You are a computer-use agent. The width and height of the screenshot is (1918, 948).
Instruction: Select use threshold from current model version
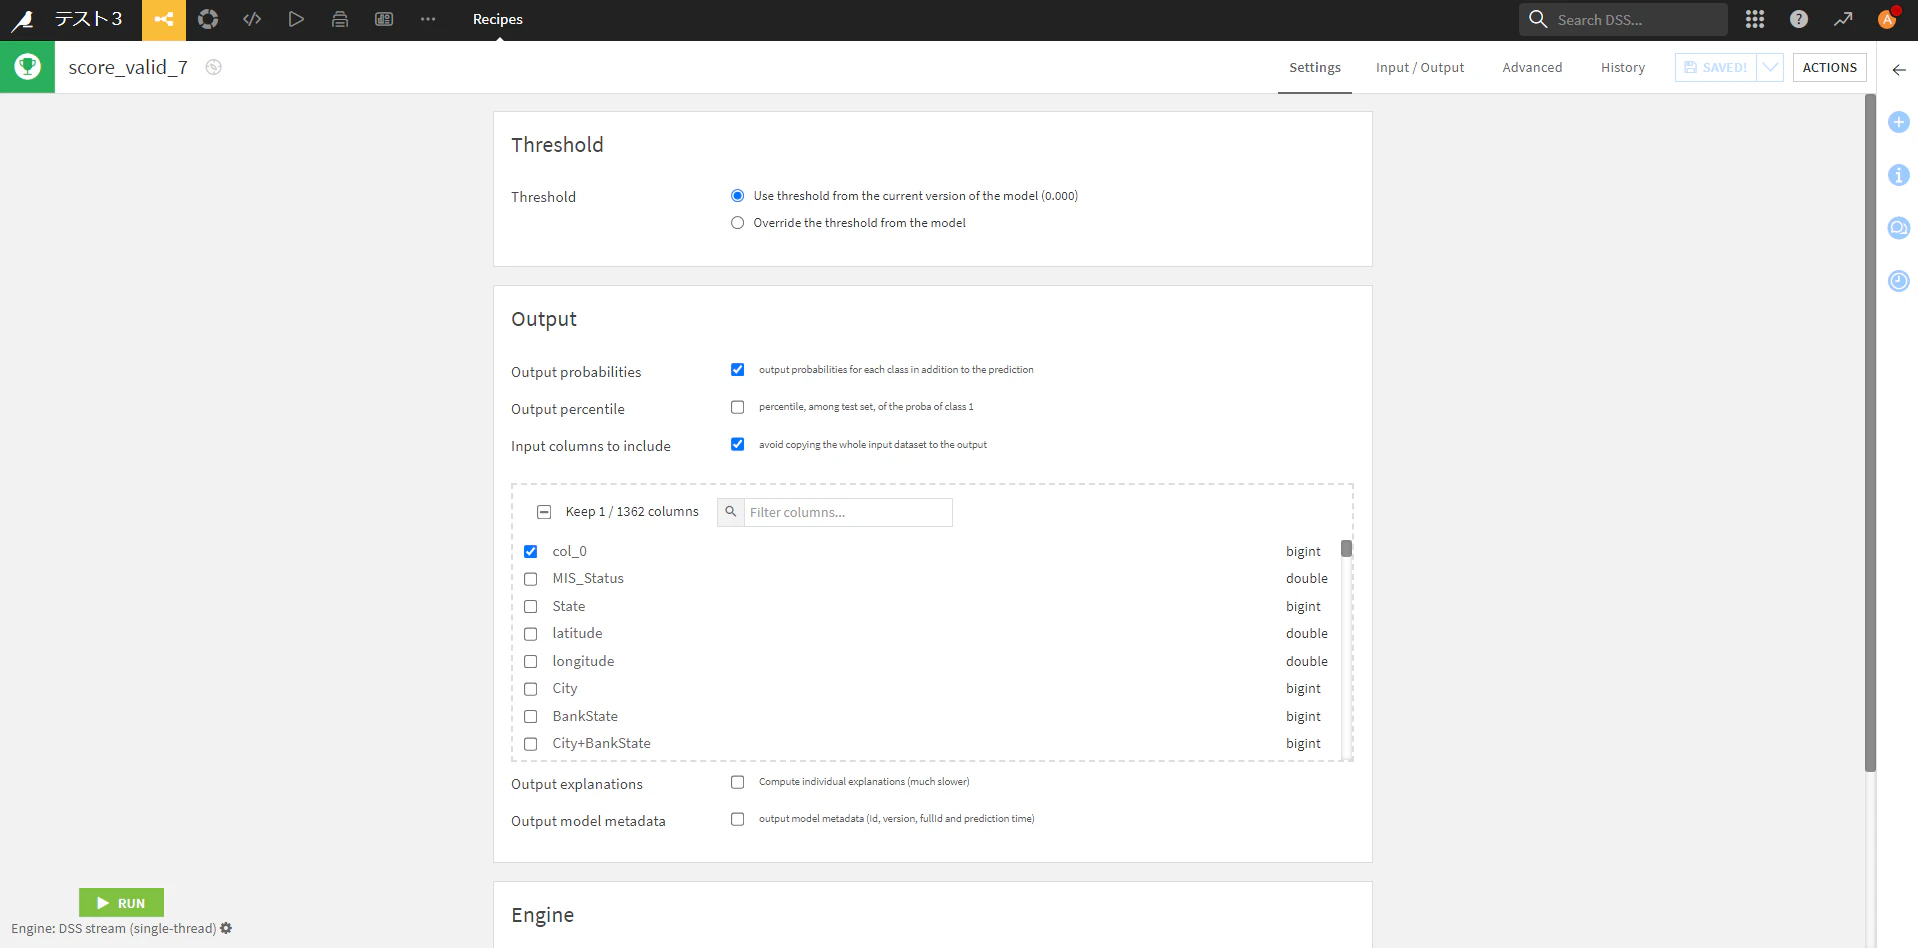737,196
